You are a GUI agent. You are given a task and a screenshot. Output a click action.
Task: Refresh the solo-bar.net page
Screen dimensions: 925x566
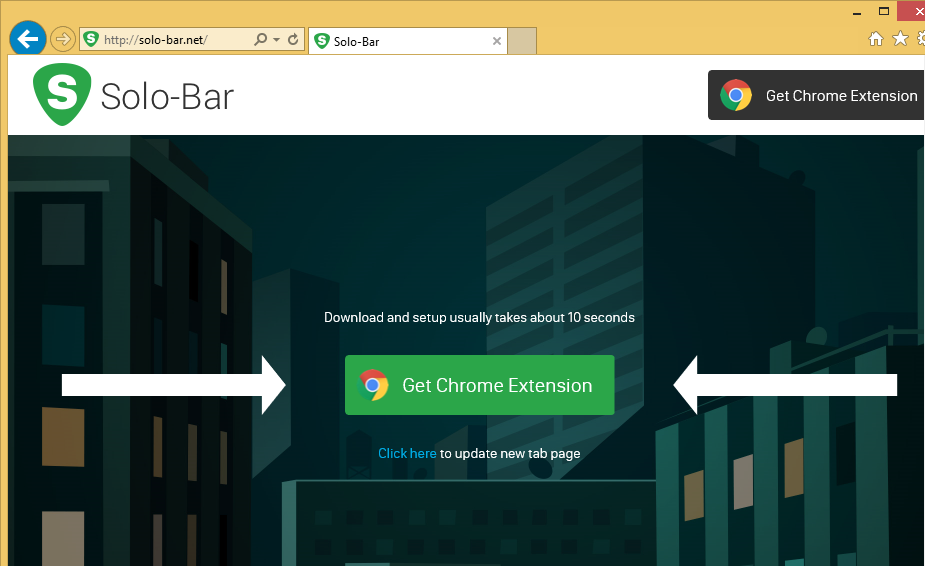coord(293,40)
